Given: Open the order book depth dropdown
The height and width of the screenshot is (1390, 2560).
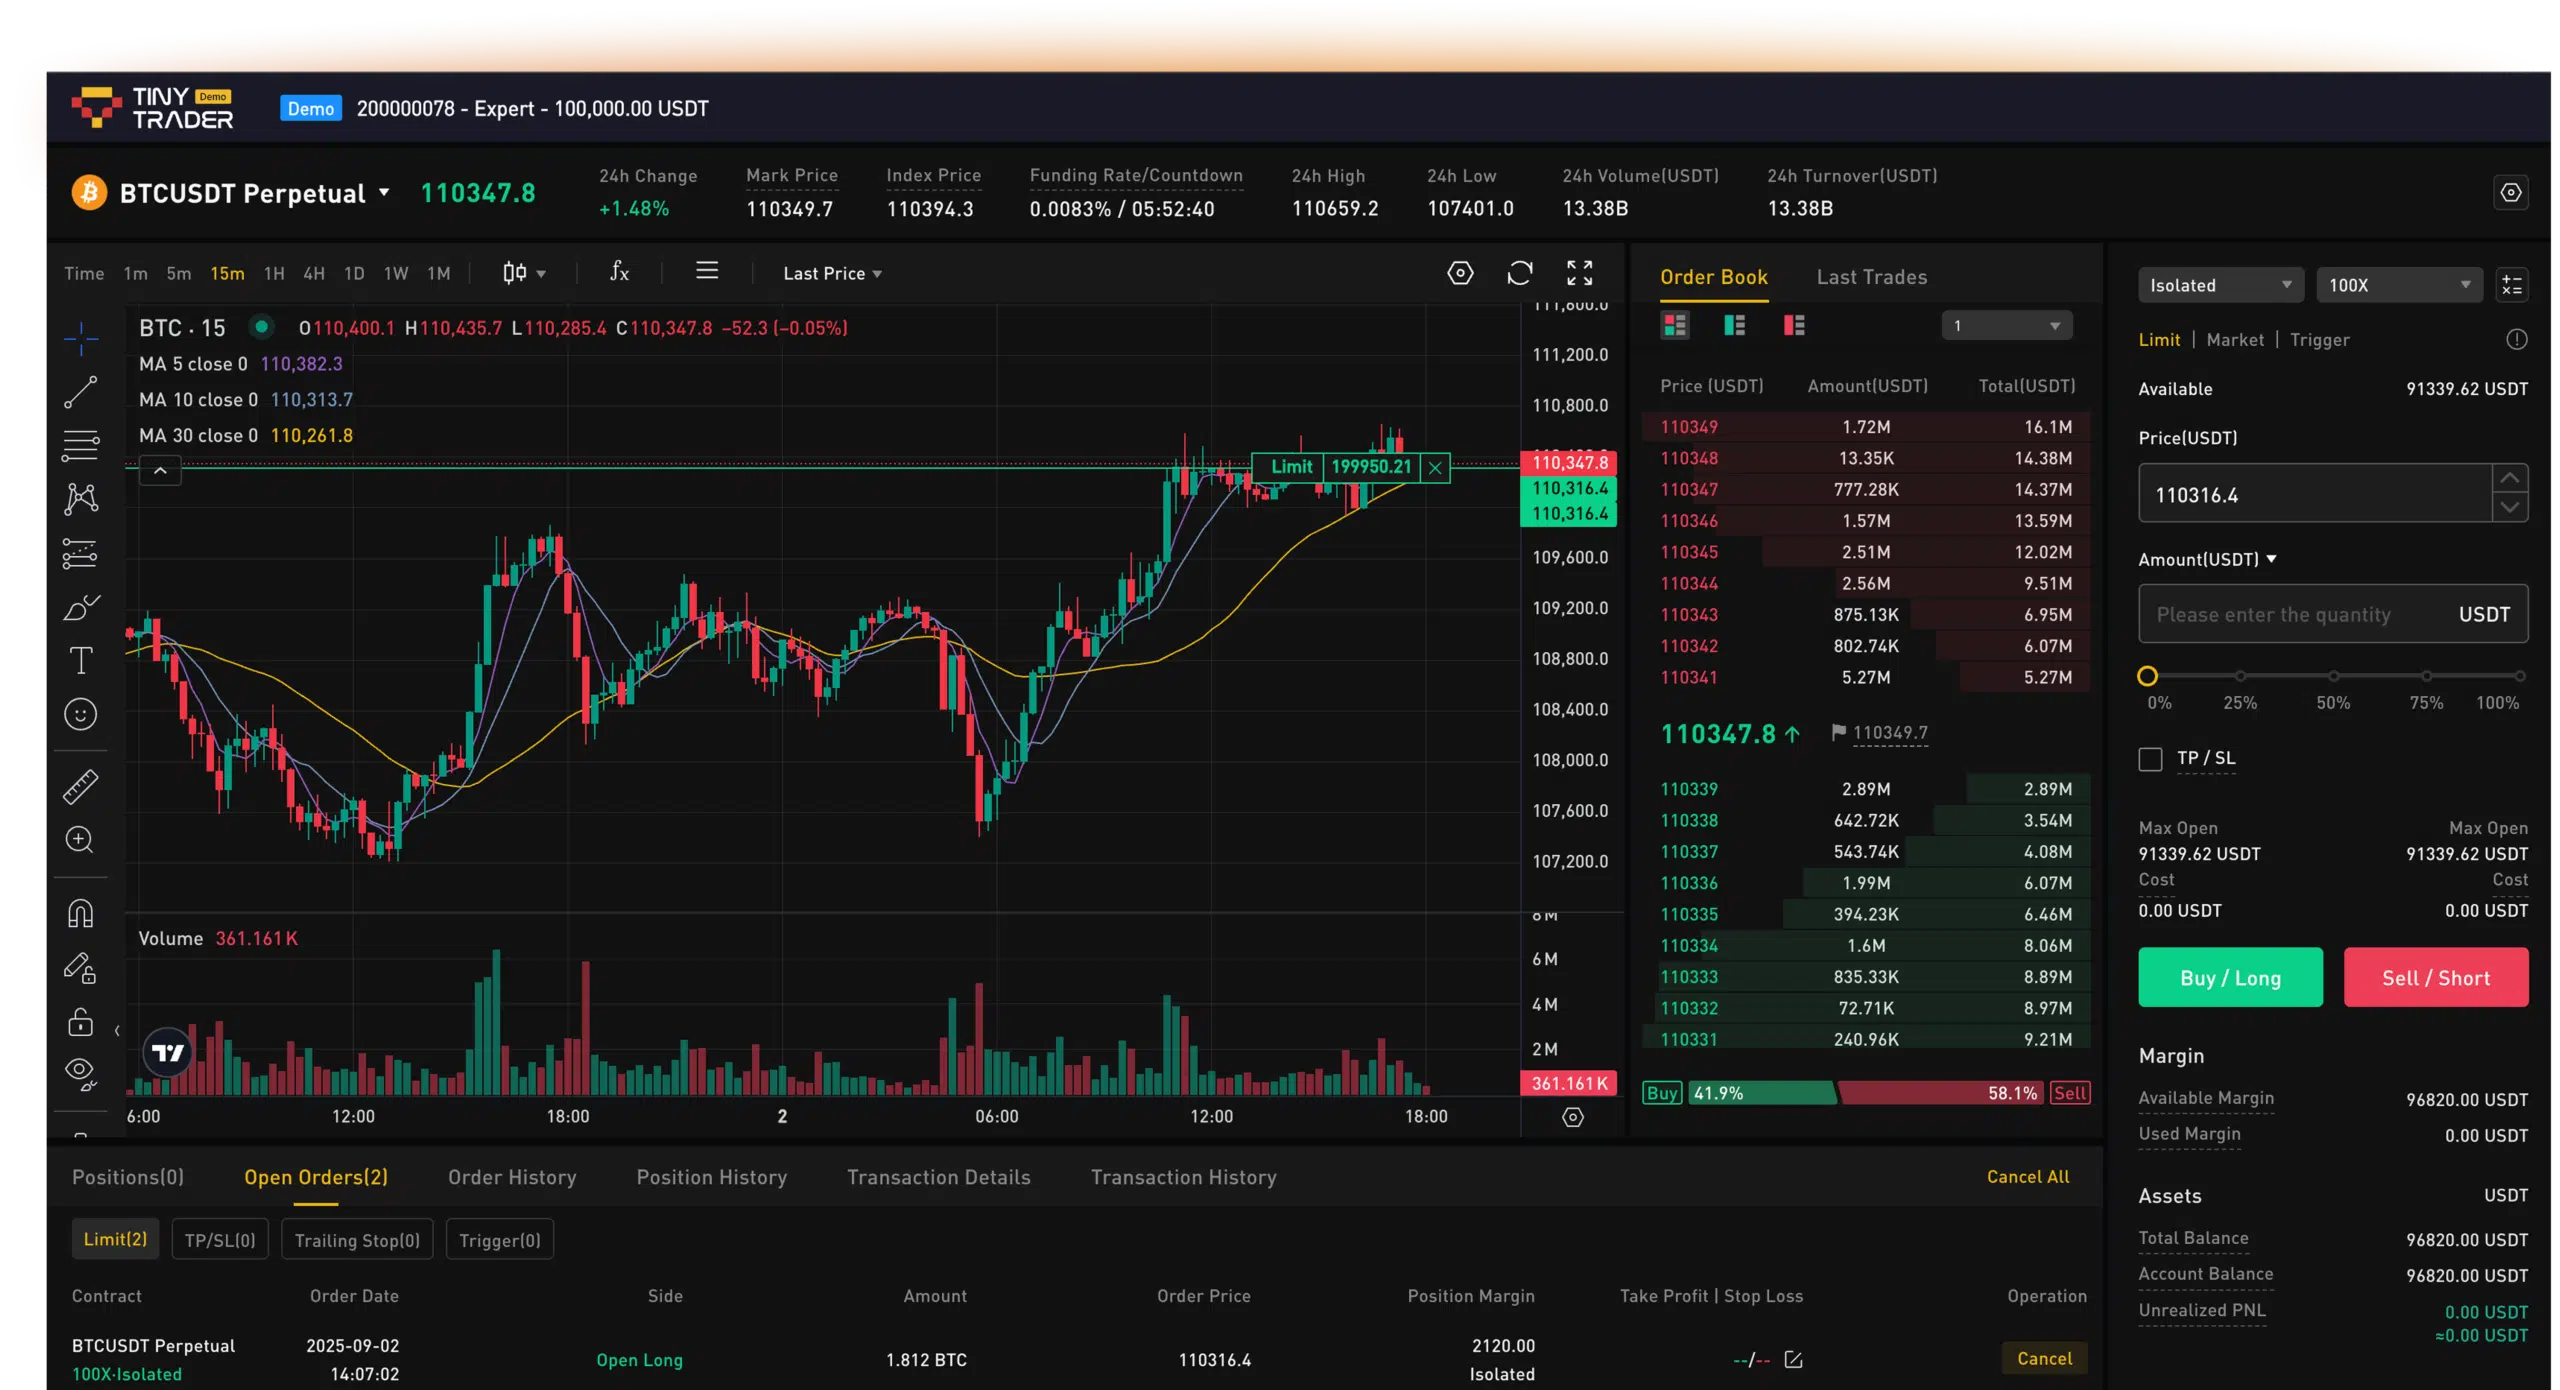Looking at the screenshot, I should tap(2006, 326).
